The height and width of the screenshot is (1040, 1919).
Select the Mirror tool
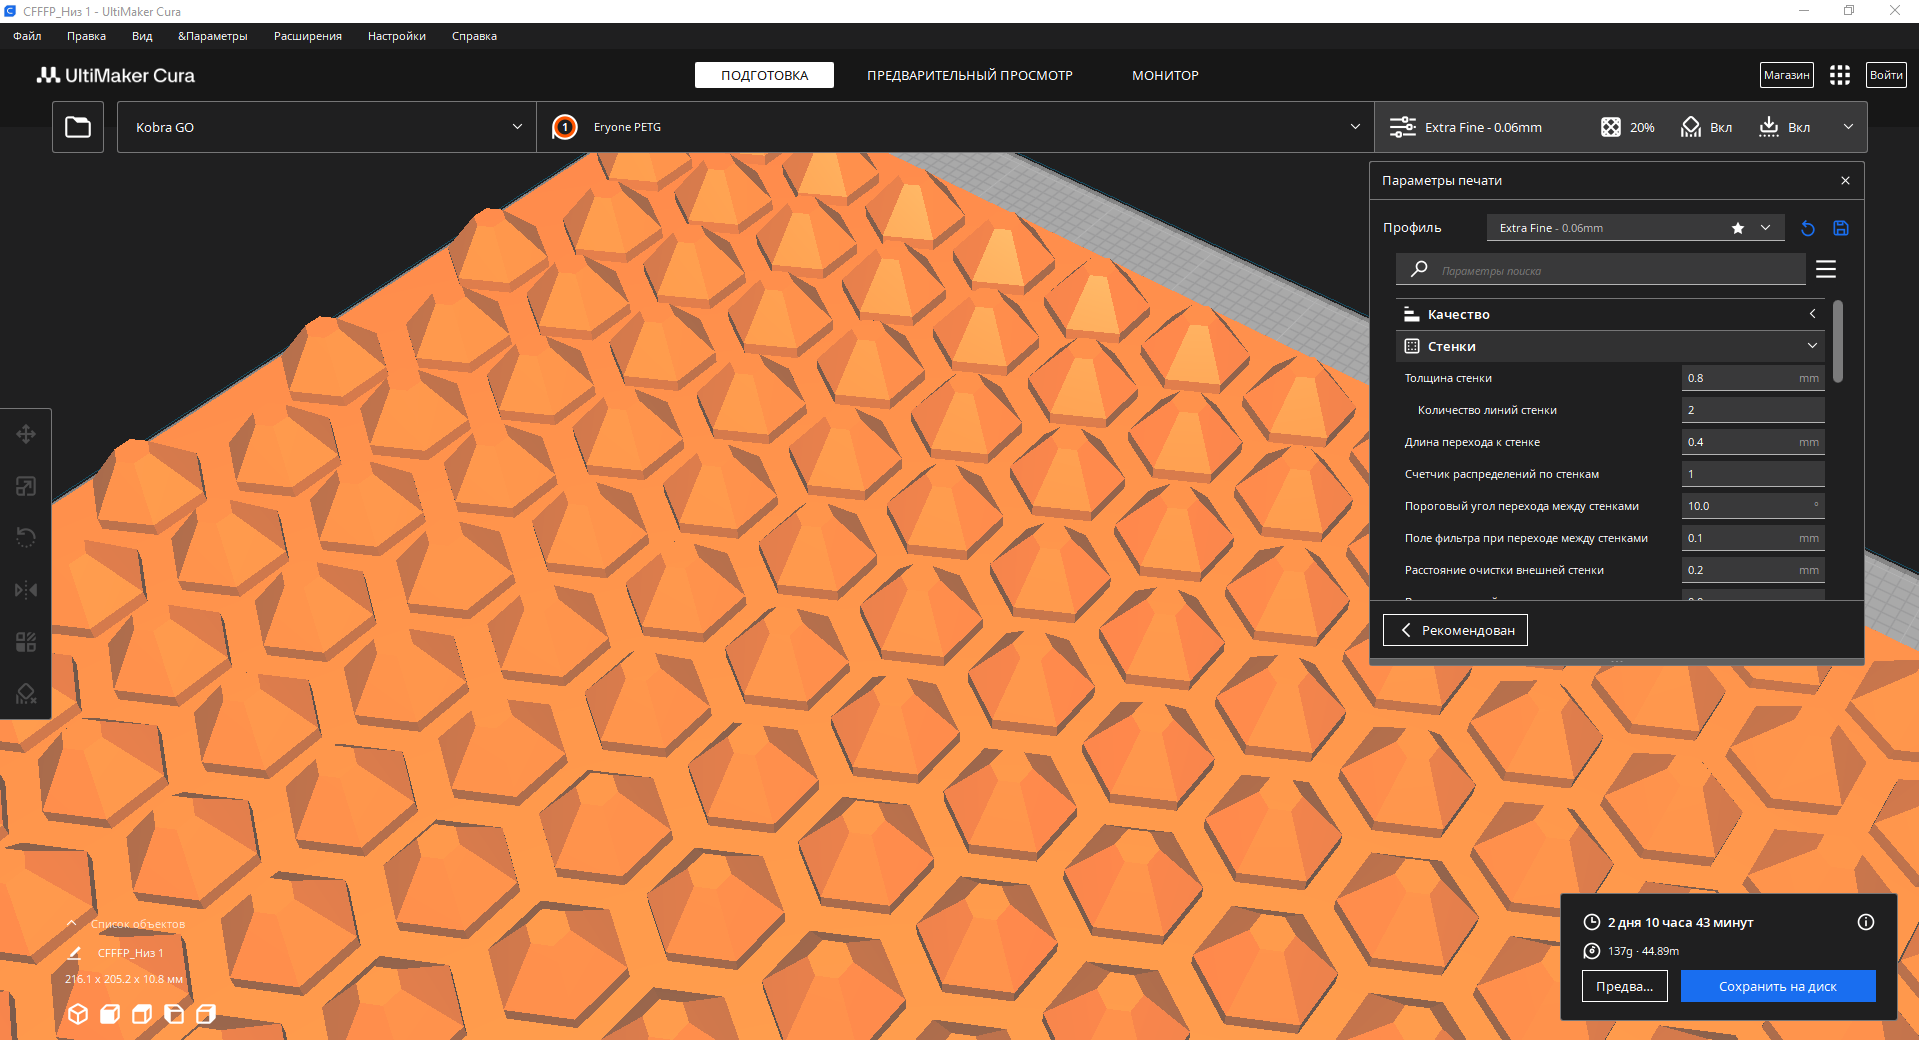pyautogui.click(x=26, y=590)
